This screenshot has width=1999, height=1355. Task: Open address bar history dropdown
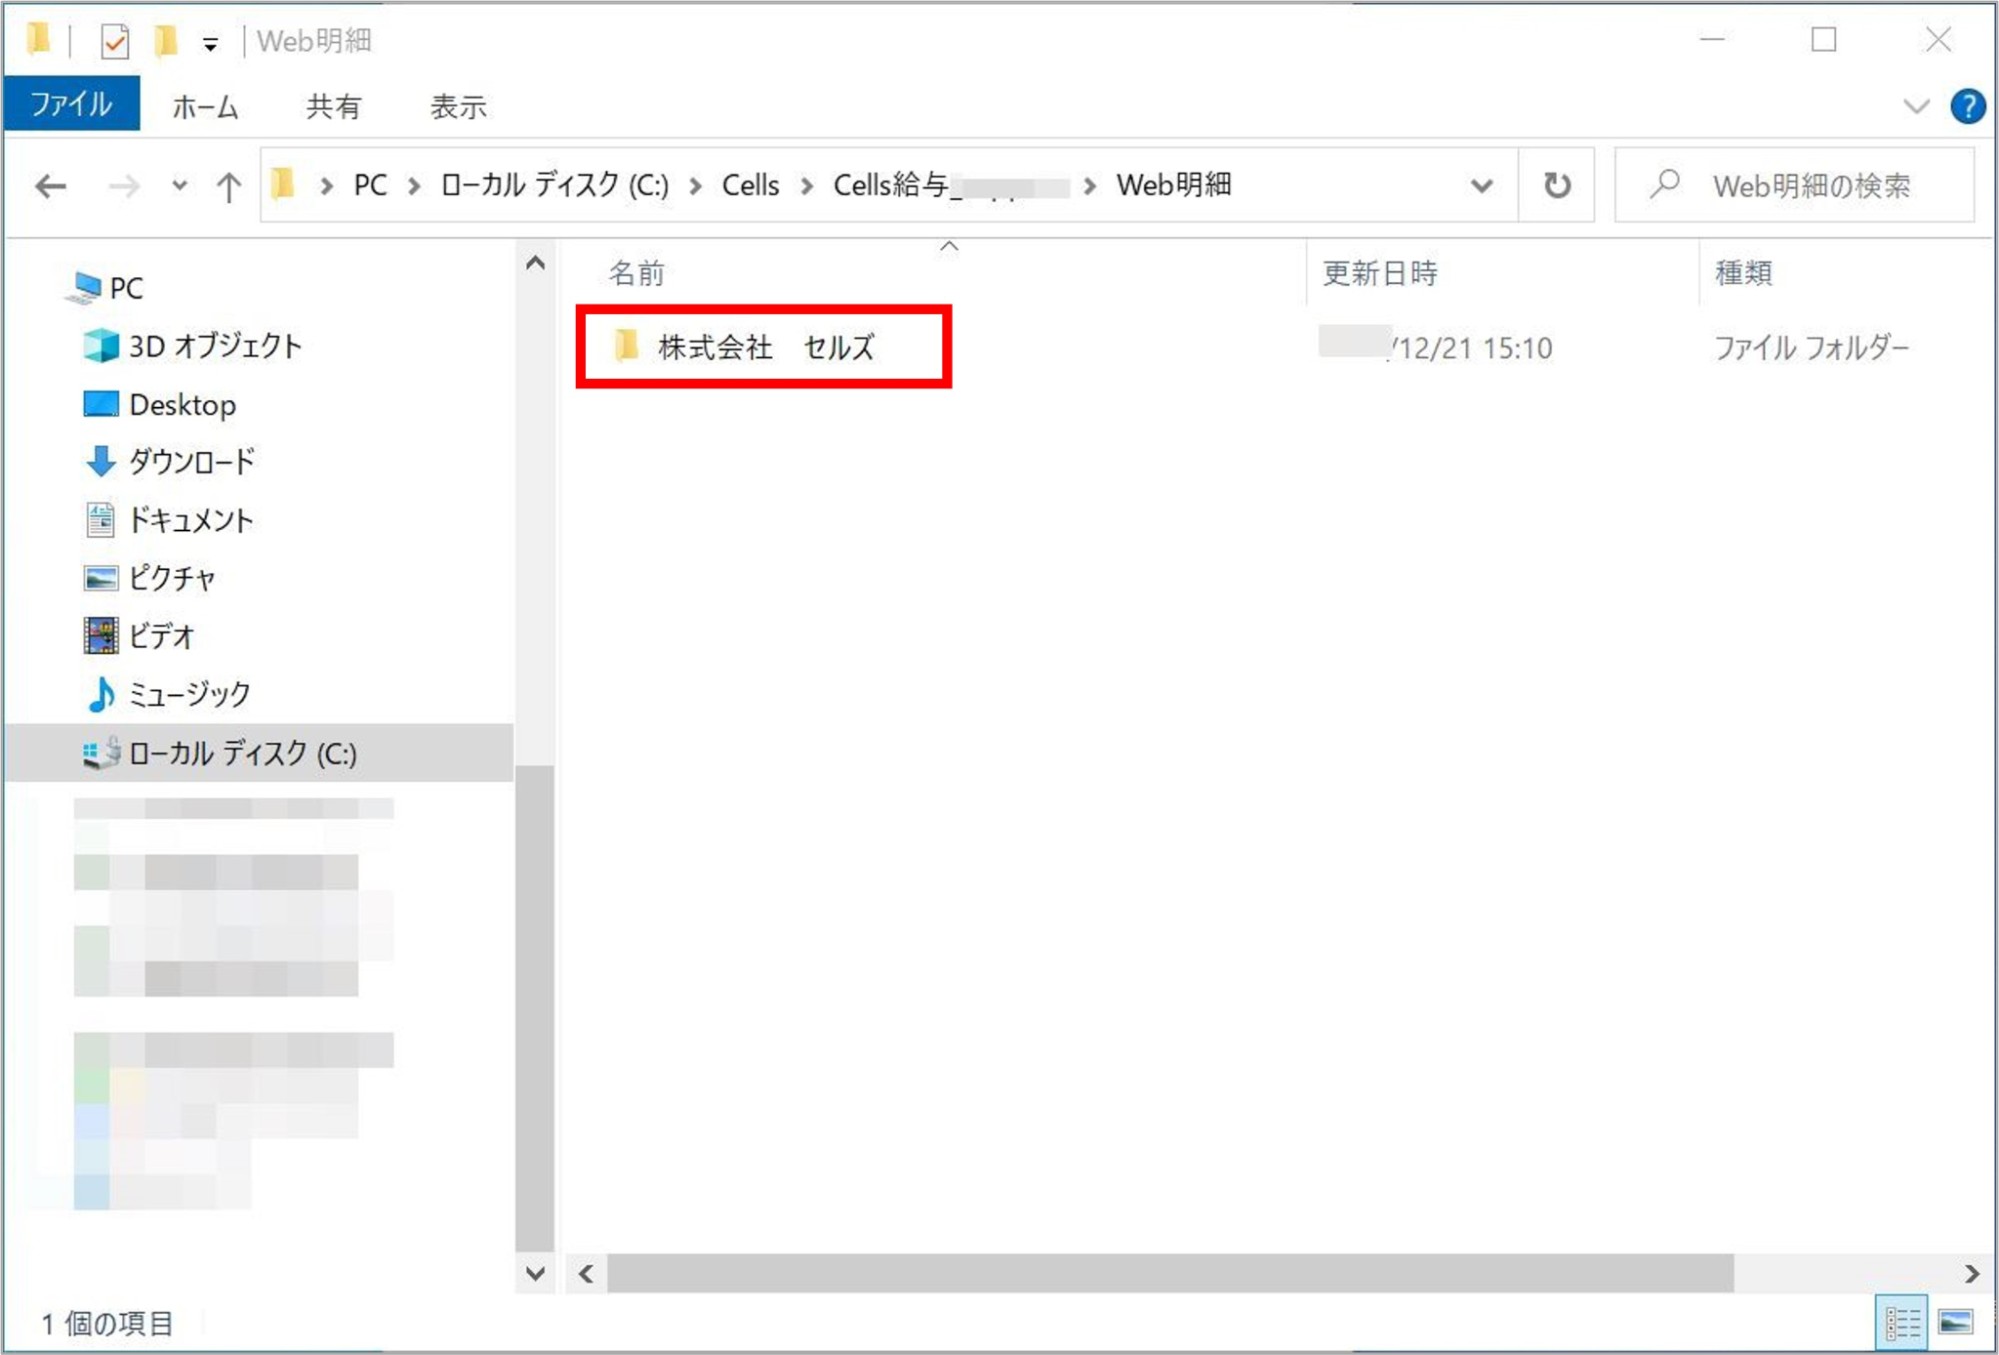coord(1481,185)
